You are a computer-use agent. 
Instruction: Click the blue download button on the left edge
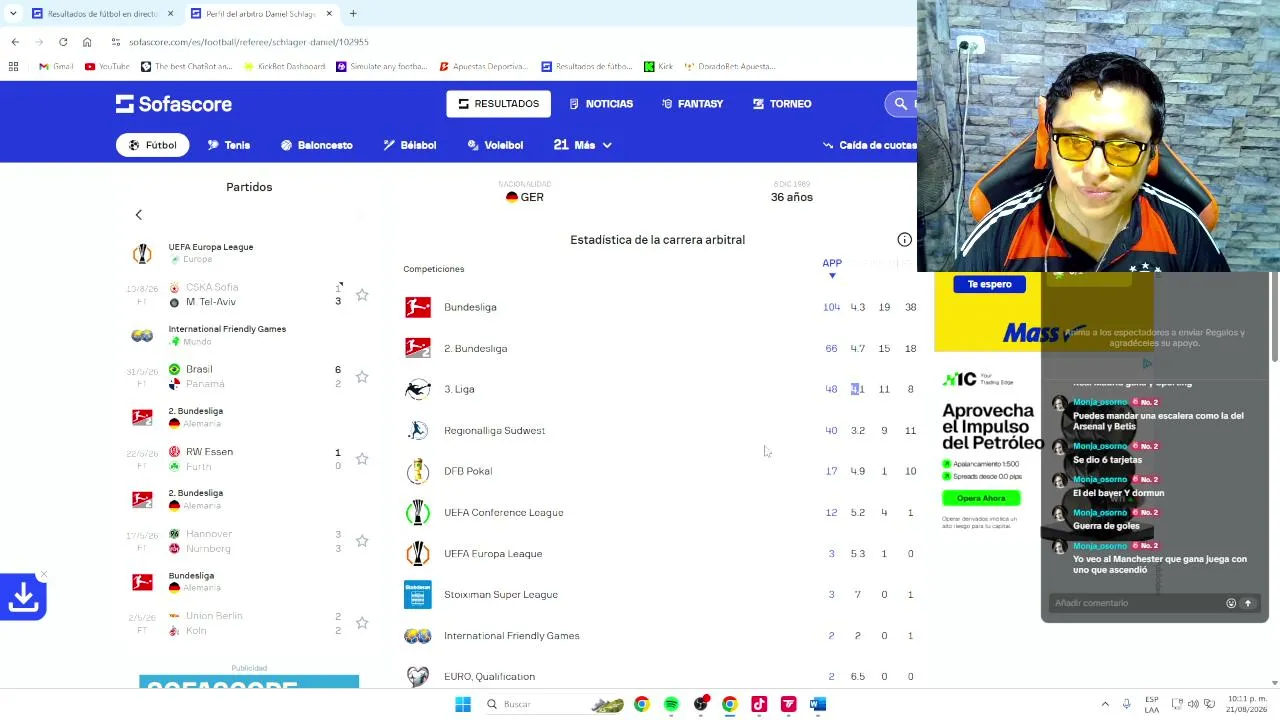click(x=23, y=597)
